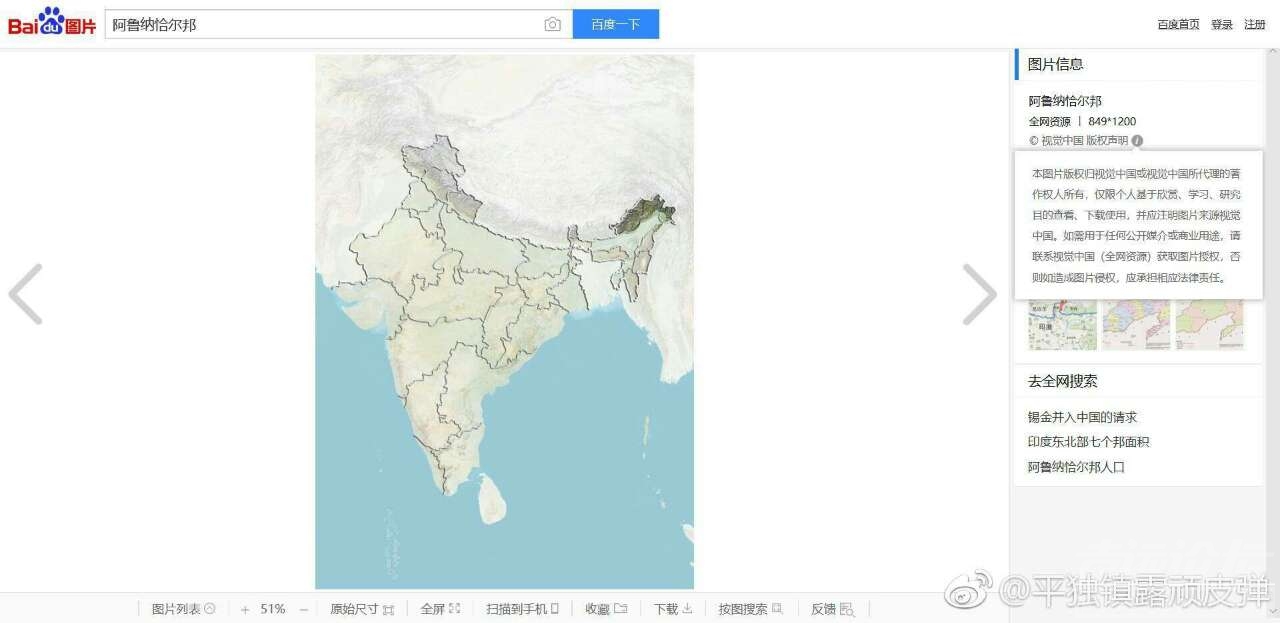The width and height of the screenshot is (1280, 623).
Task: Download image via 下载 button
Action: tap(673, 609)
